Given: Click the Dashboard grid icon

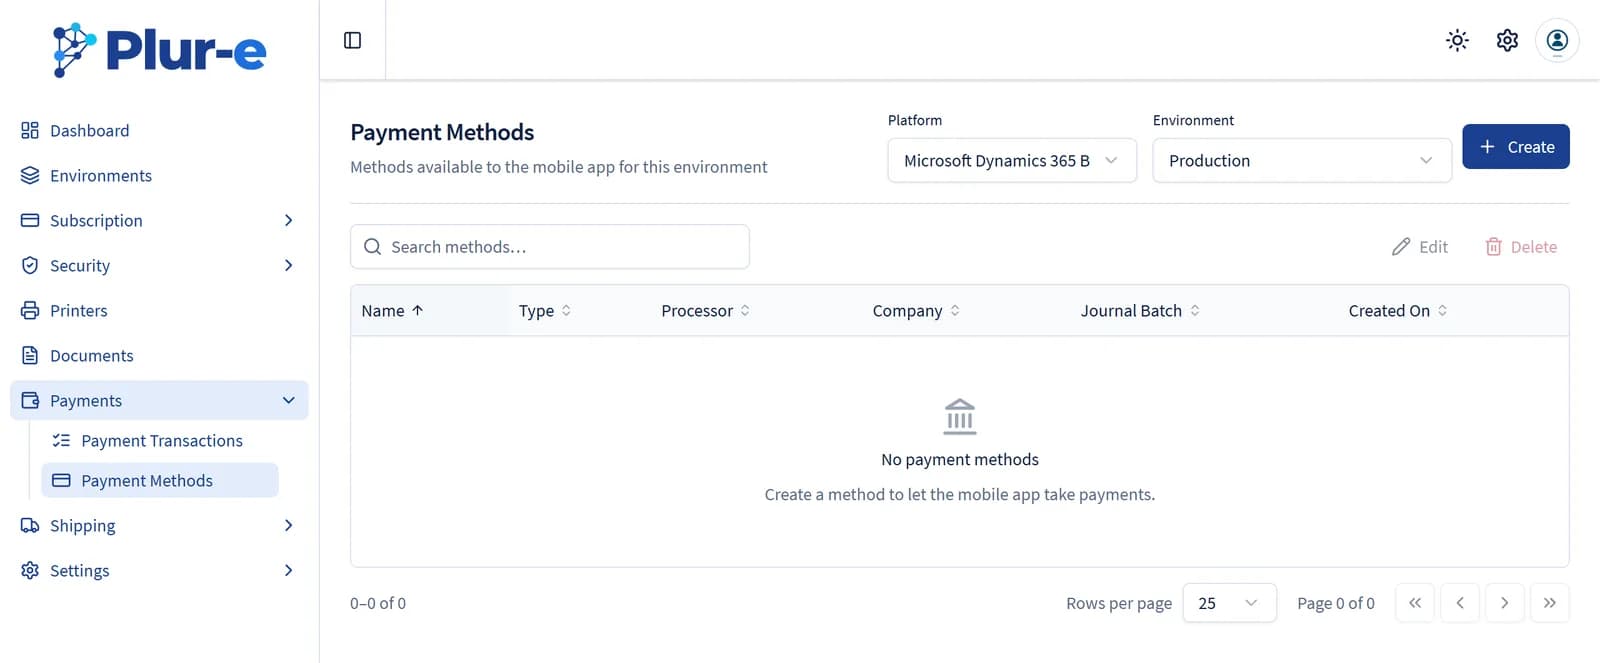Looking at the screenshot, I should click(x=30, y=130).
